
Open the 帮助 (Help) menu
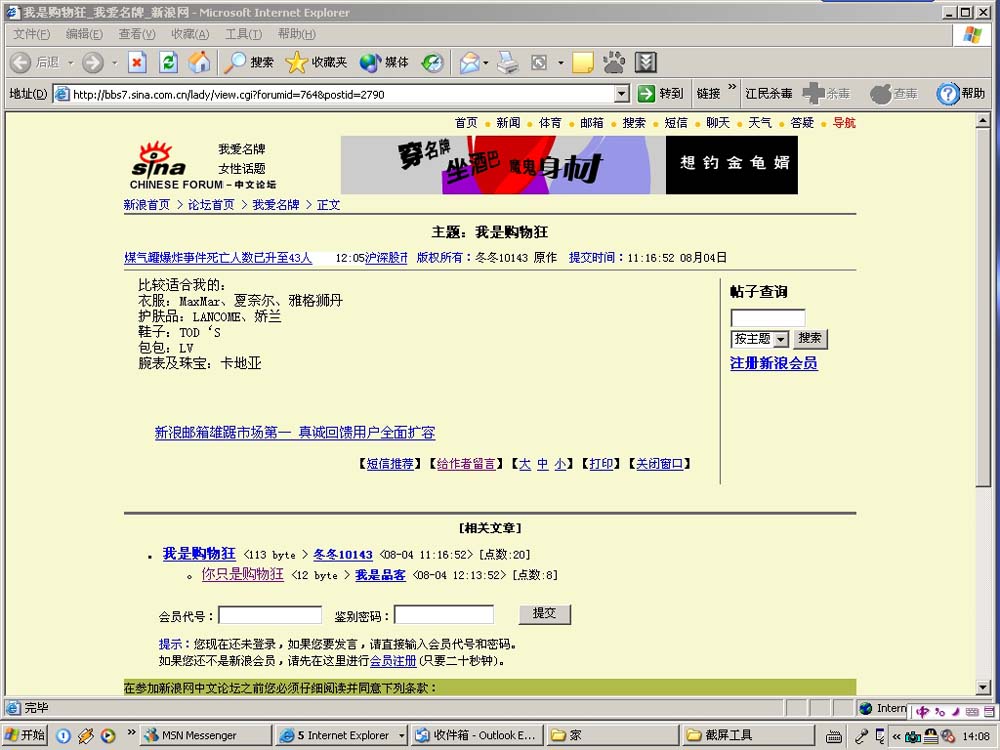click(x=297, y=34)
